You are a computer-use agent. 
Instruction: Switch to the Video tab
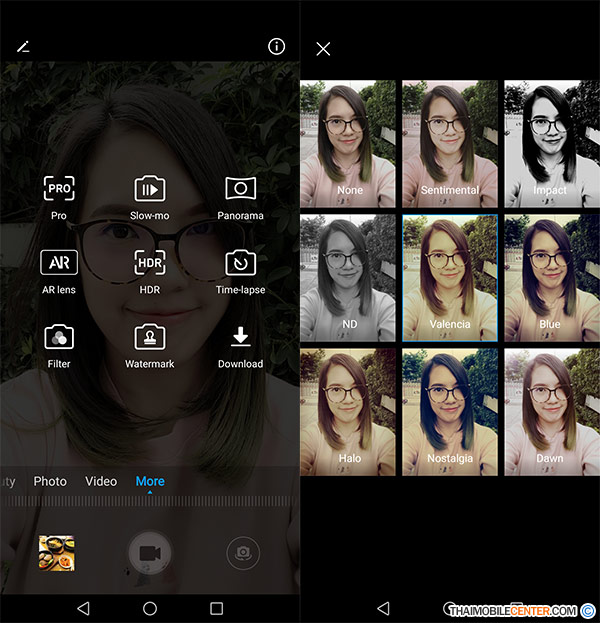pyautogui.click(x=101, y=481)
